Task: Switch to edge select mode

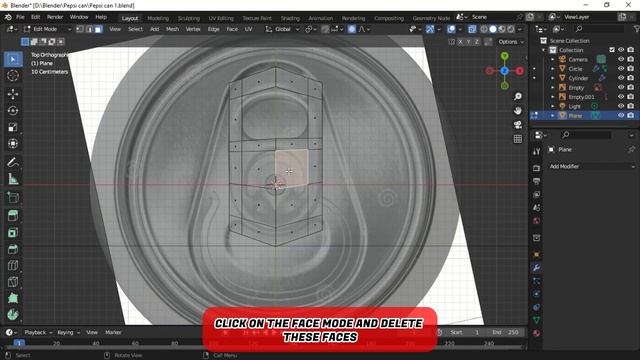Action: pyautogui.click(x=89, y=29)
